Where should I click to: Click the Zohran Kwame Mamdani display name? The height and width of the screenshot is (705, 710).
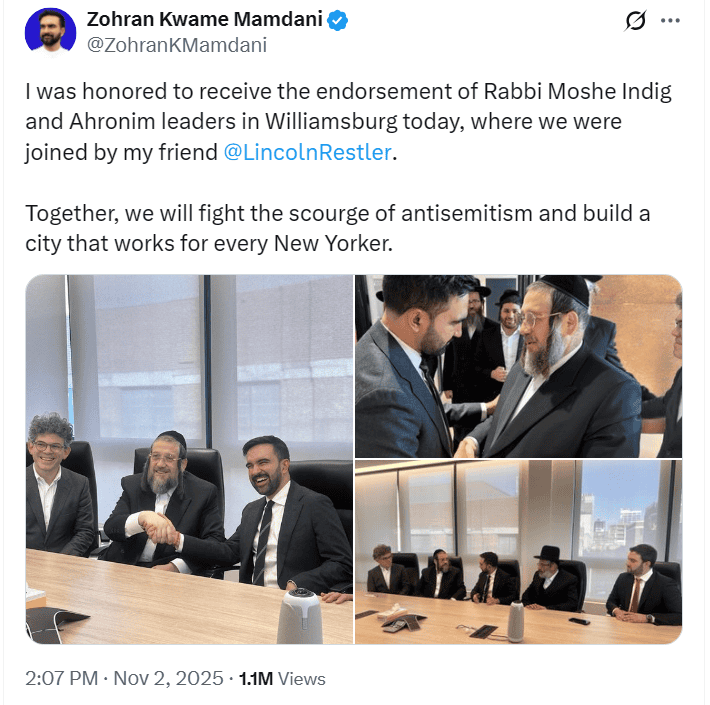coord(204,19)
